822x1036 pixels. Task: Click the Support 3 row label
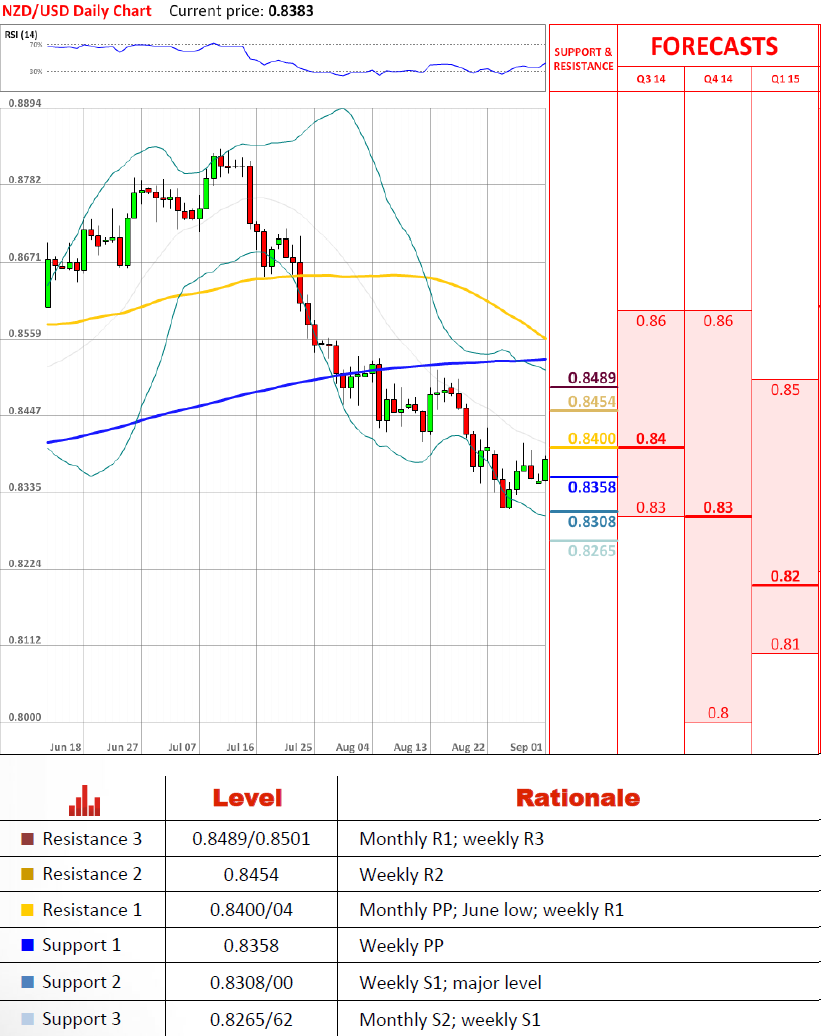coord(82,1019)
